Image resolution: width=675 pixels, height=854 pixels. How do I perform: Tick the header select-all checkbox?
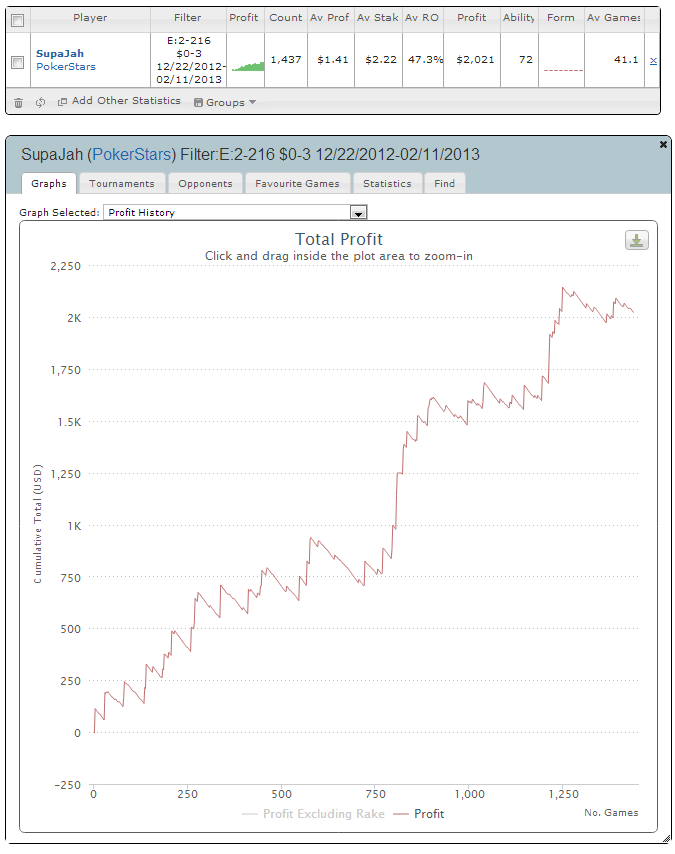click(x=18, y=20)
